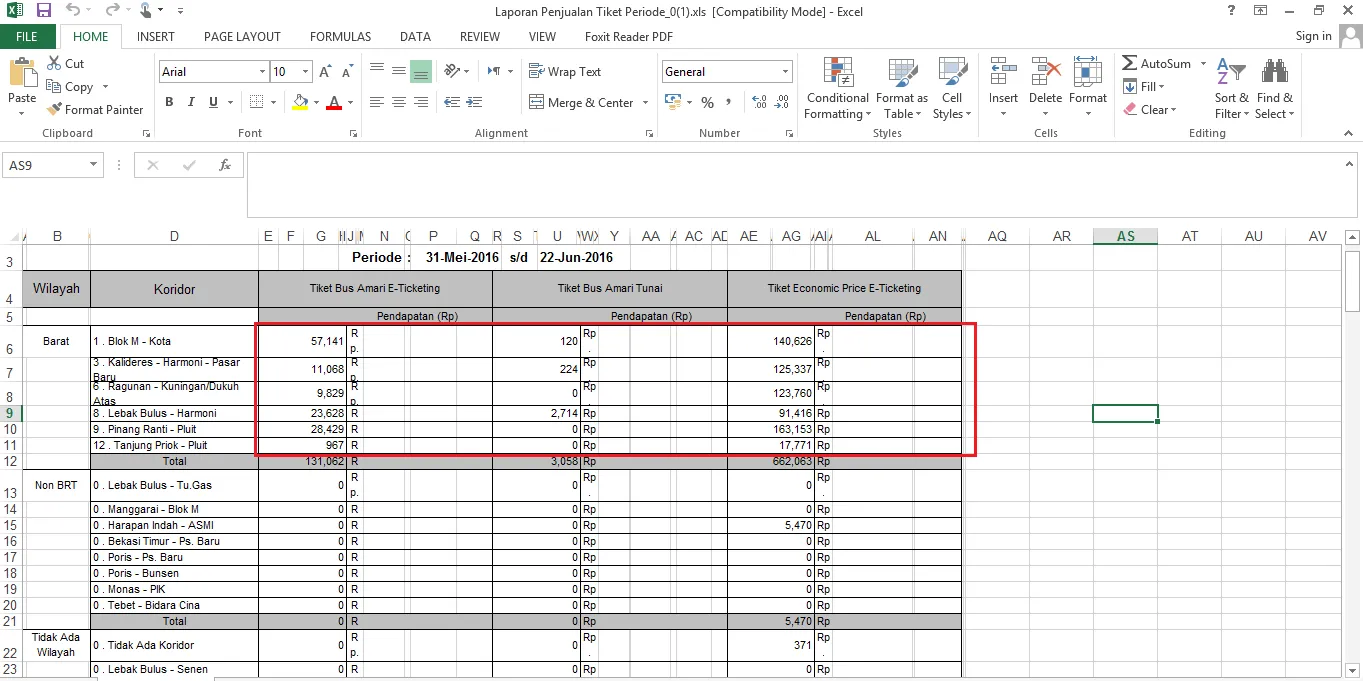Open the Foxit Reader PDF tab
This screenshot has width=1363, height=681.
[x=629, y=37]
